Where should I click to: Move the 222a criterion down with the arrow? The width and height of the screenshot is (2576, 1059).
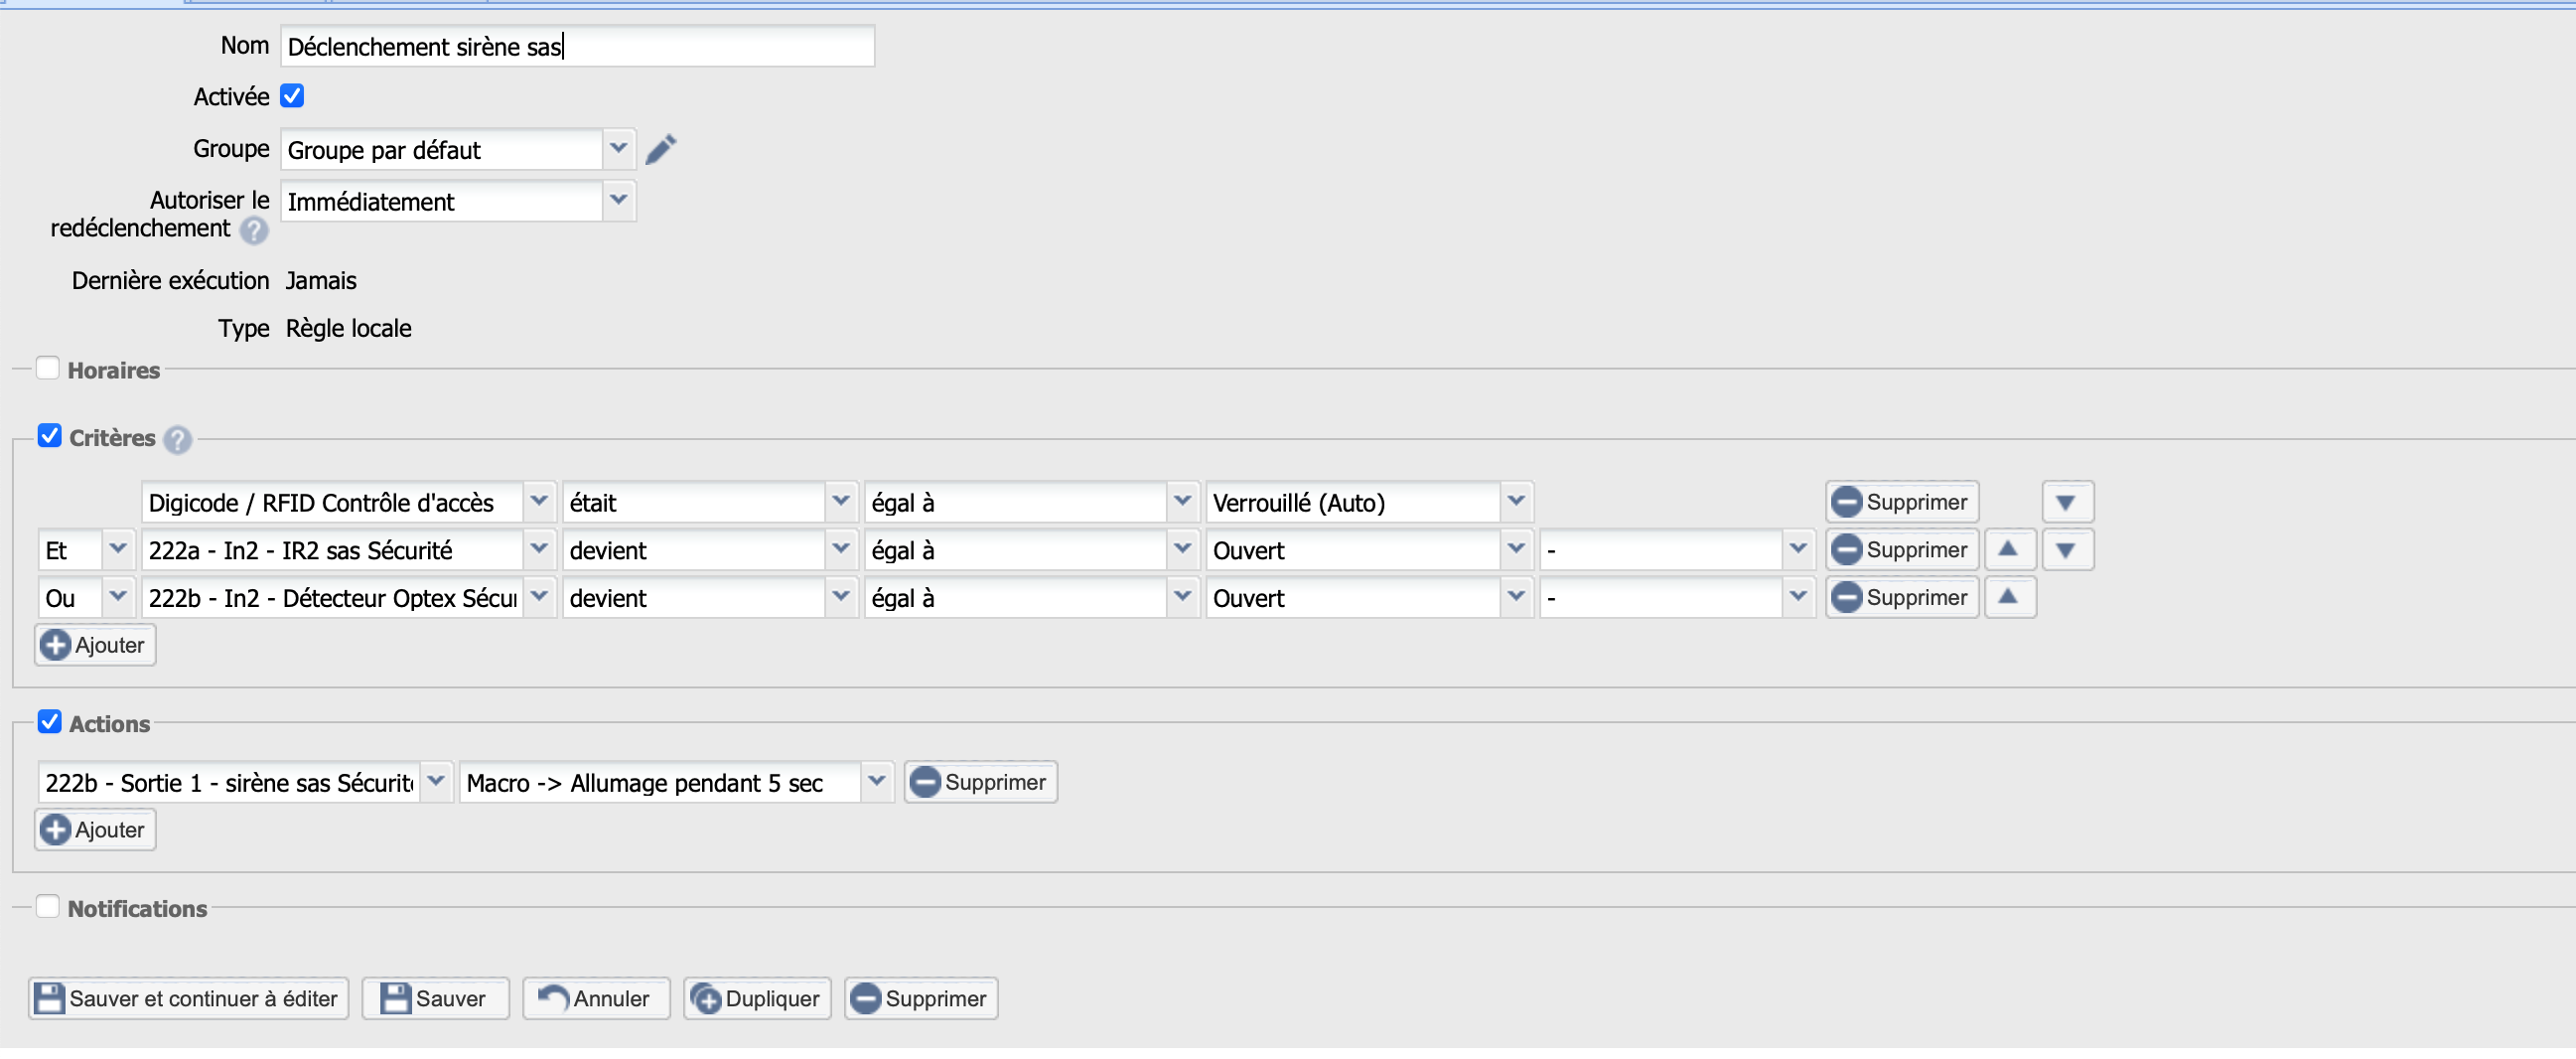tap(2065, 550)
